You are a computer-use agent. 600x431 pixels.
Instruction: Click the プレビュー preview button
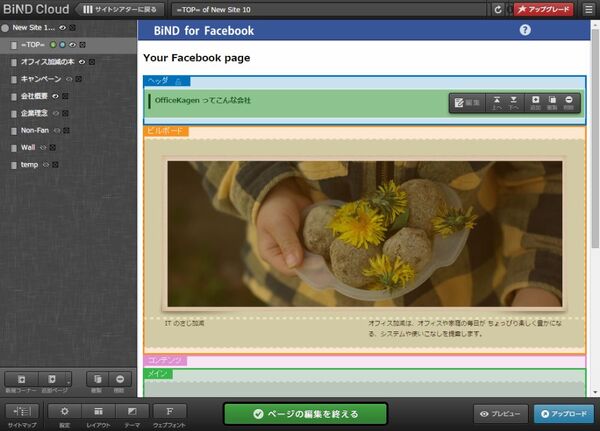click(501, 414)
